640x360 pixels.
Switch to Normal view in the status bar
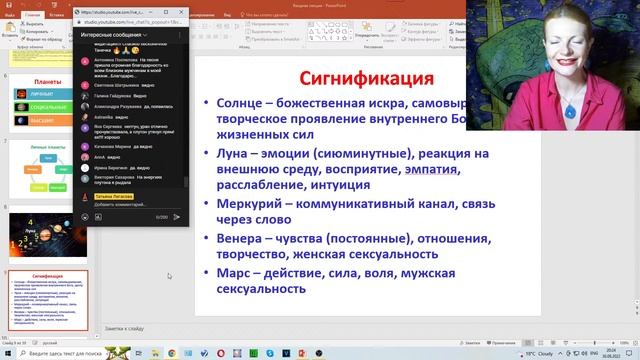coord(528,343)
